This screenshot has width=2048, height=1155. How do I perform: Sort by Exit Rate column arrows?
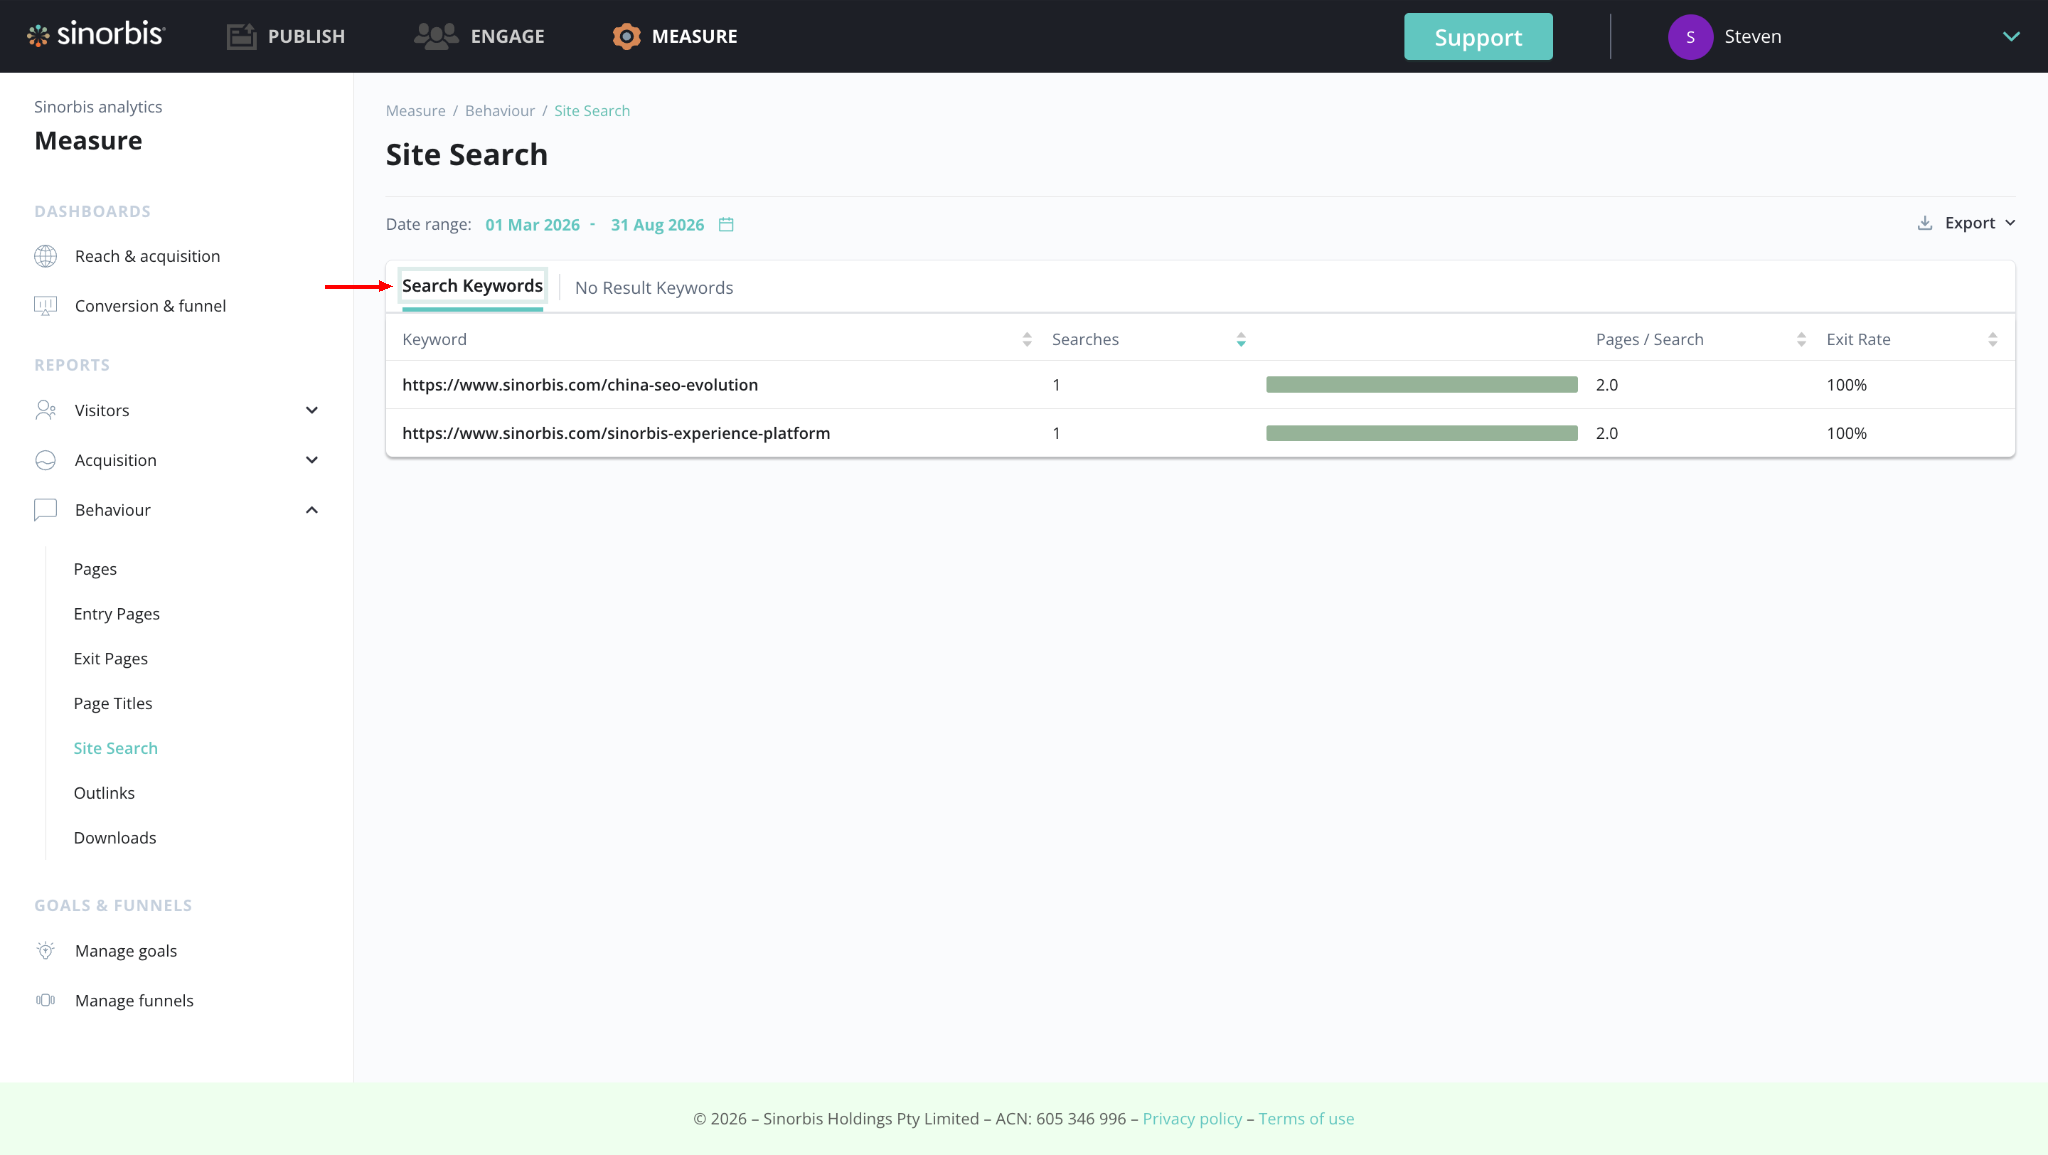click(1993, 340)
